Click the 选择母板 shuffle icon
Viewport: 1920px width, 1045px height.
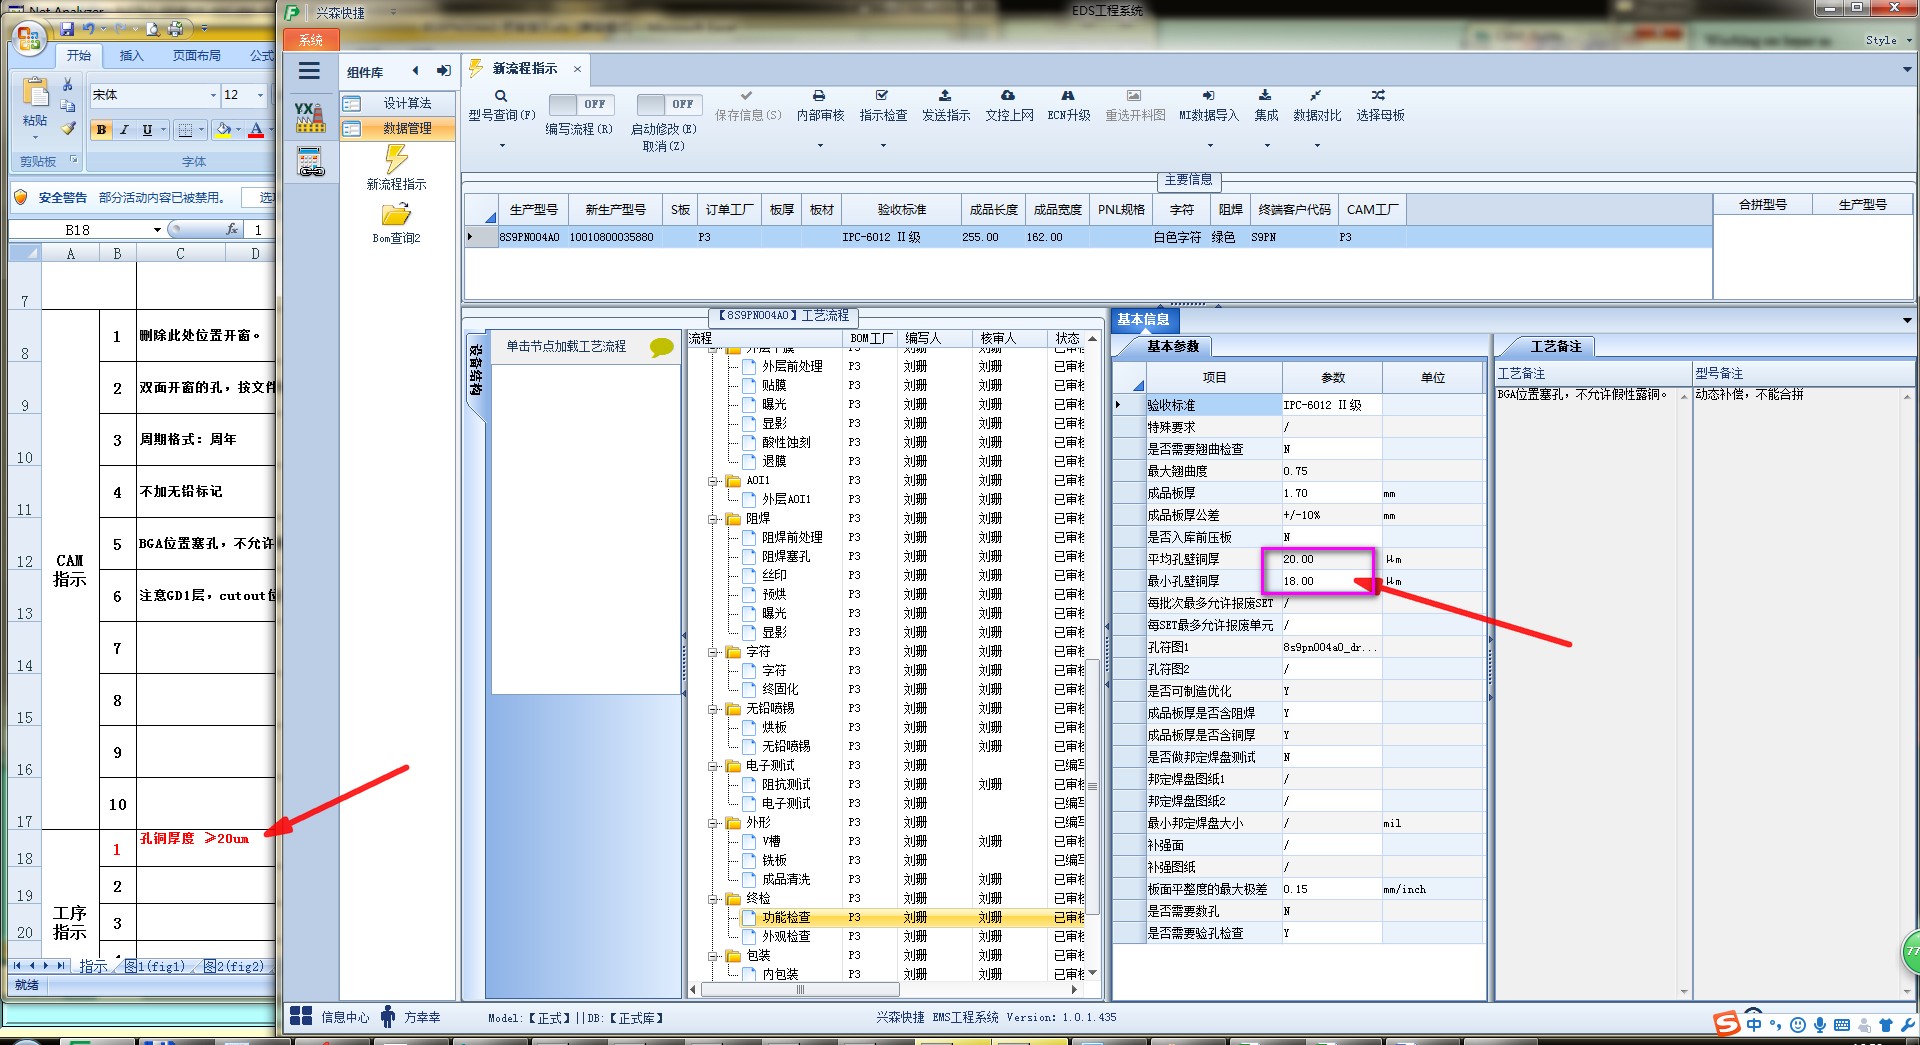click(1379, 96)
